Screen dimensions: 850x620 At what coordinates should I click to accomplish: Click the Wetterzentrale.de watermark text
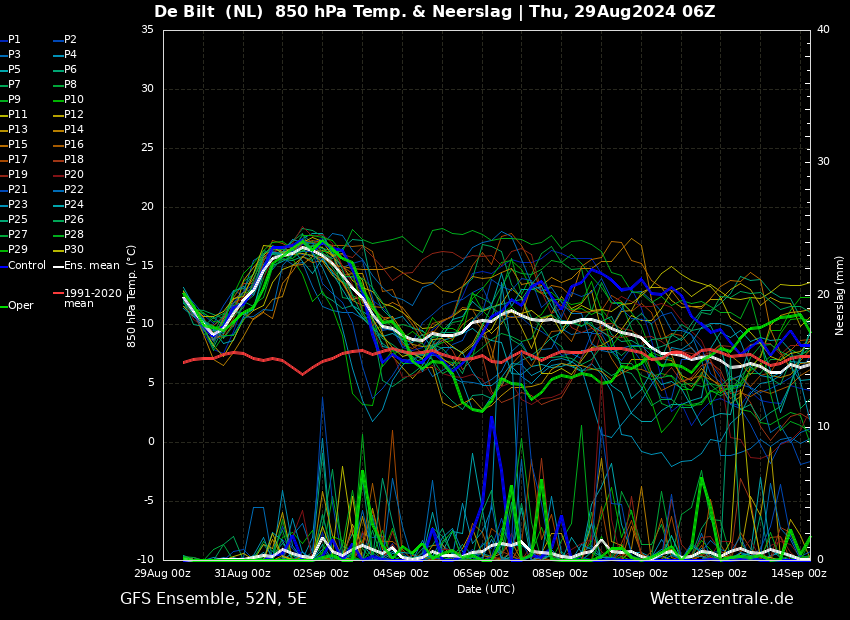(721, 599)
